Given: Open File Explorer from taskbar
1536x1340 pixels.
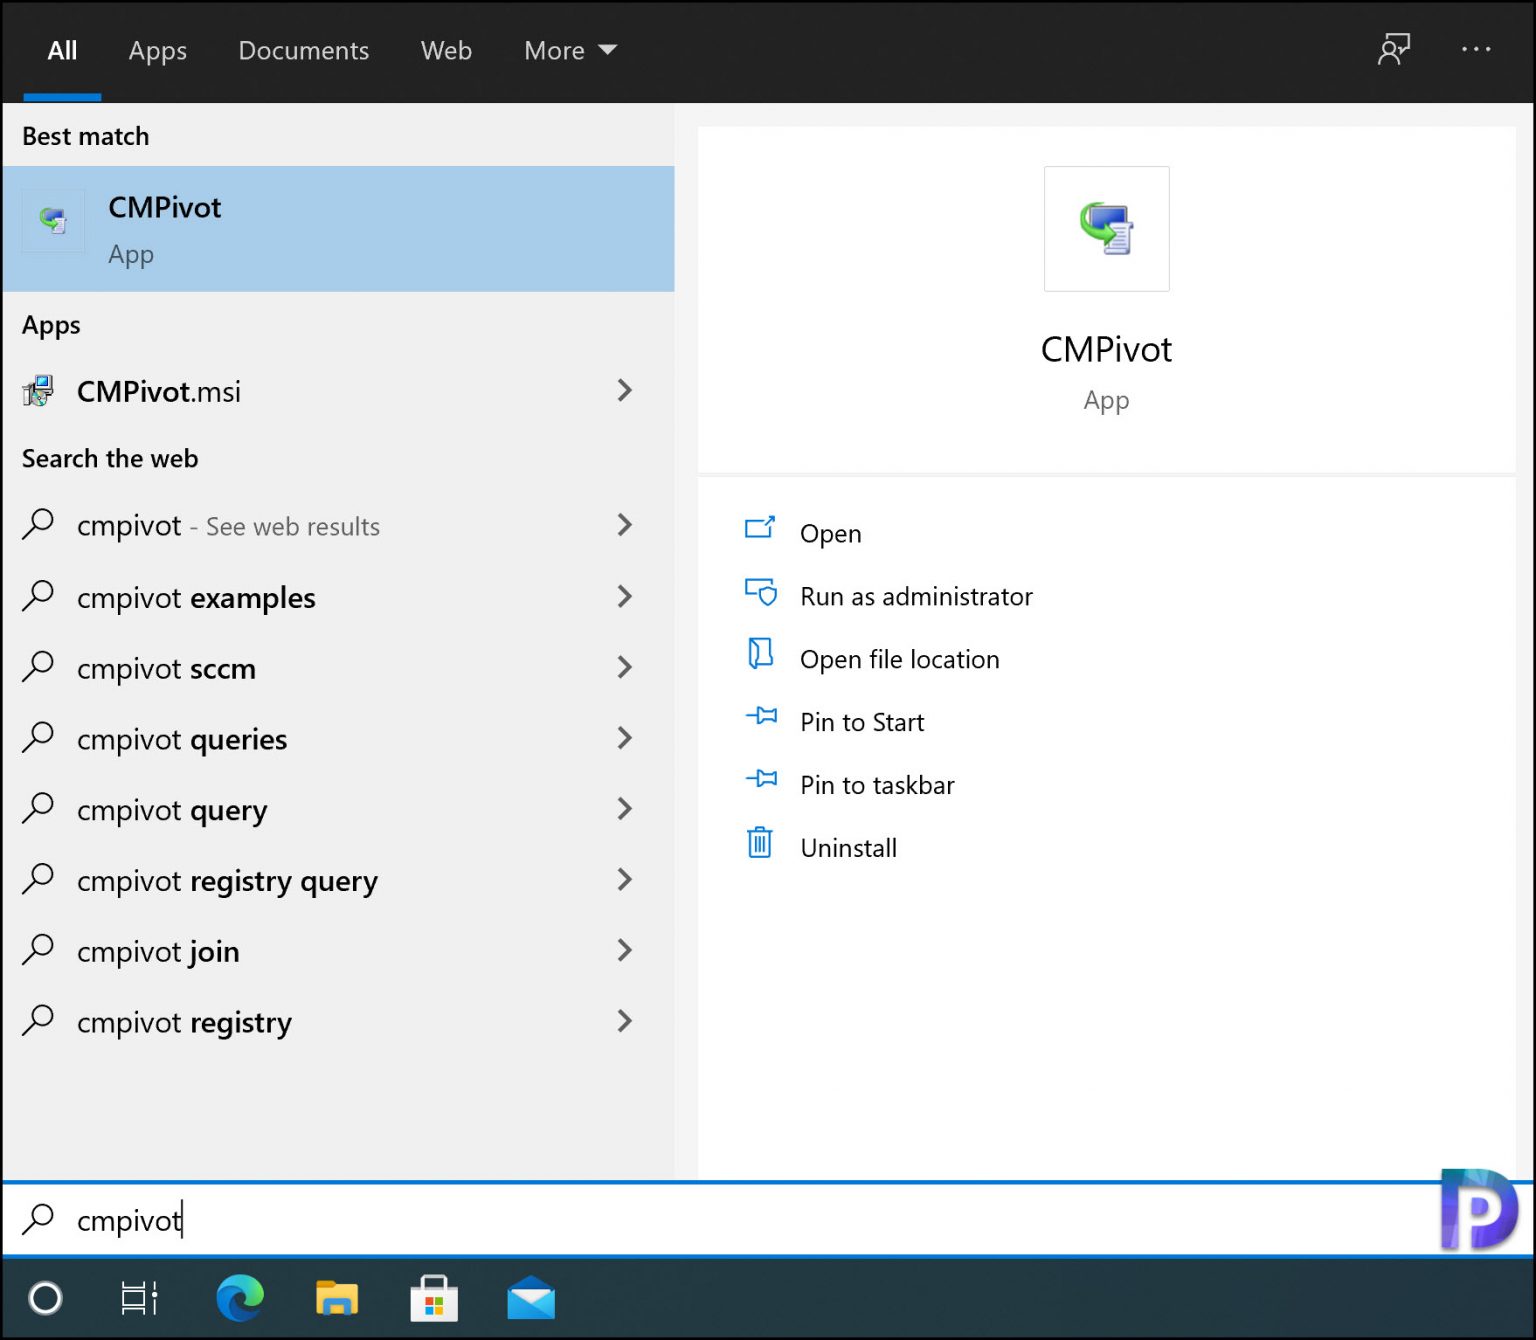Looking at the screenshot, I should point(337,1298).
